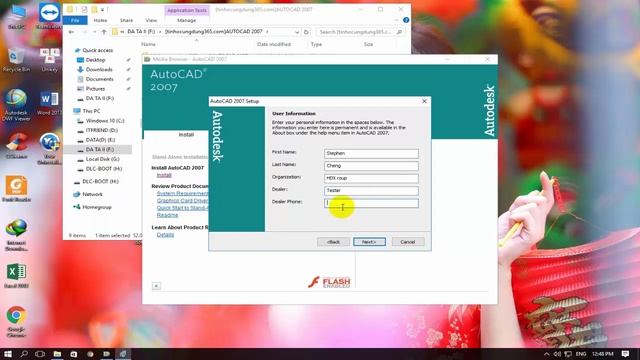This screenshot has height=360, width=640.
Task: Open System Requirements link
Action: pos(182,193)
